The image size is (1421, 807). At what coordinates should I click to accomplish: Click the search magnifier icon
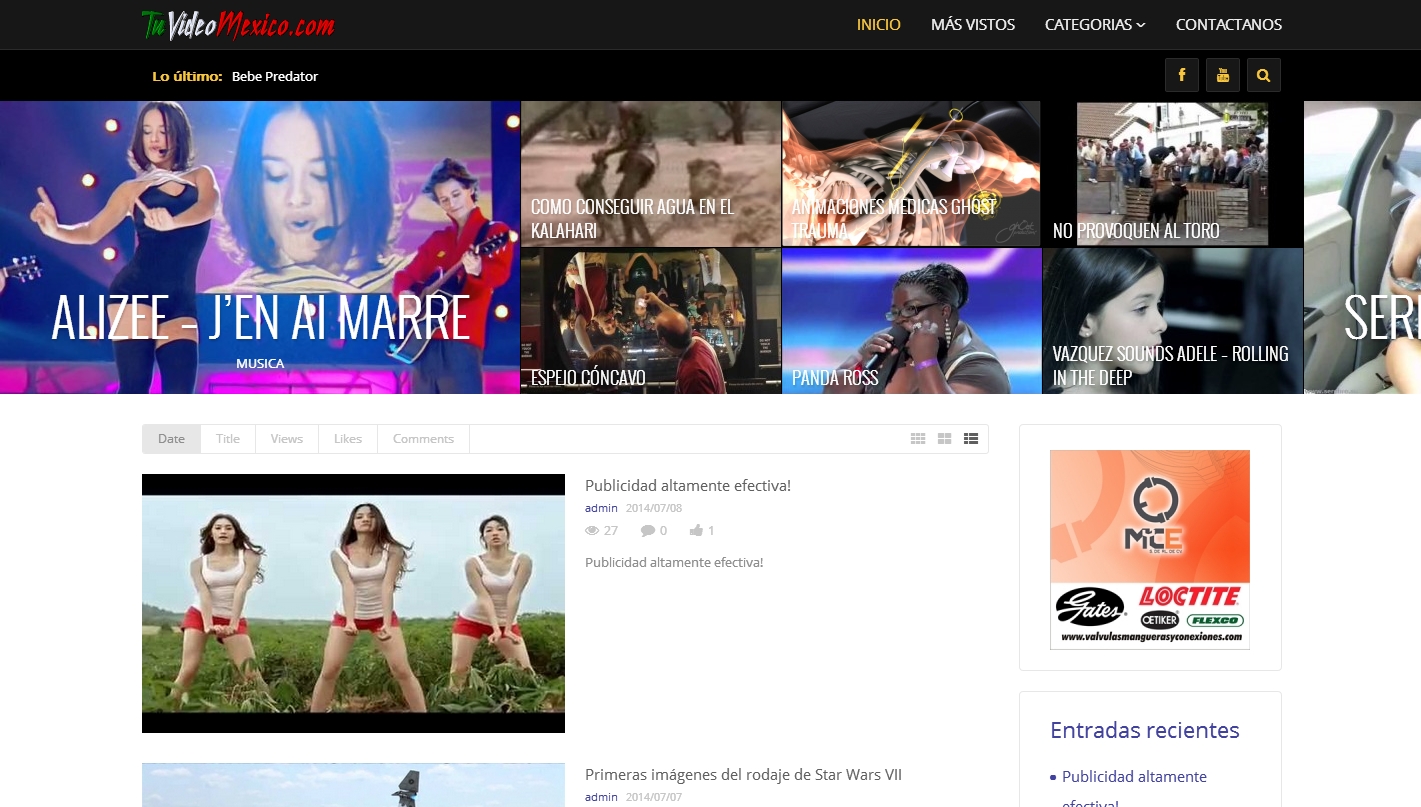tap(1263, 75)
